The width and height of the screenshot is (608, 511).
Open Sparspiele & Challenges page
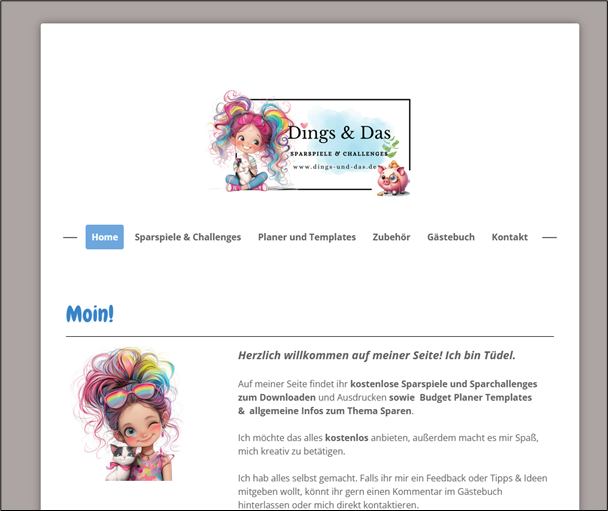[x=188, y=237]
